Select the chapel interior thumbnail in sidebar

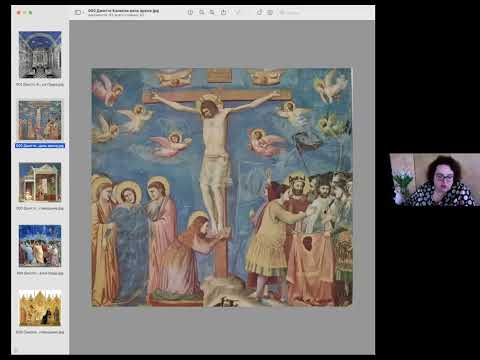pyautogui.click(x=40, y=55)
